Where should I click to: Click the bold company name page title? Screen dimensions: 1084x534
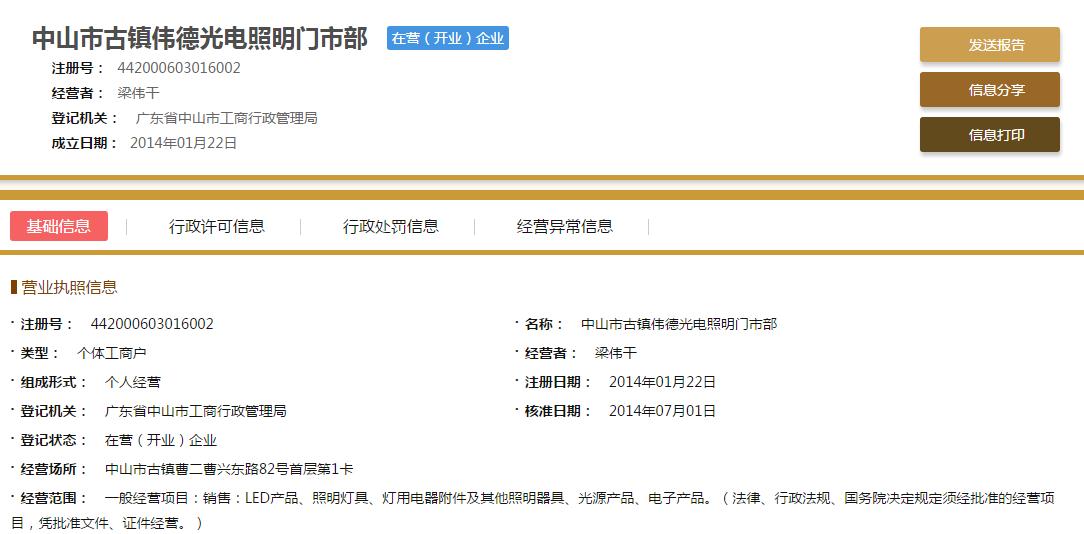click(x=200, y=39)
